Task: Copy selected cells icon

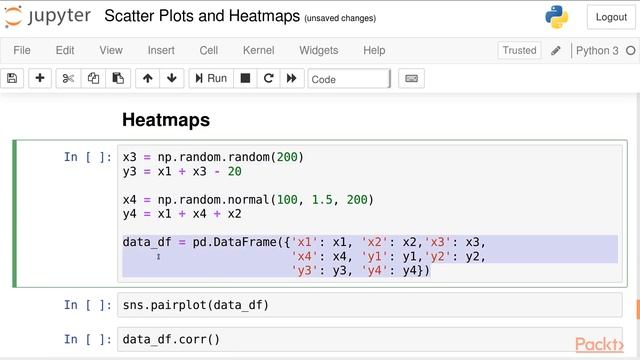Action: [93, 78]
